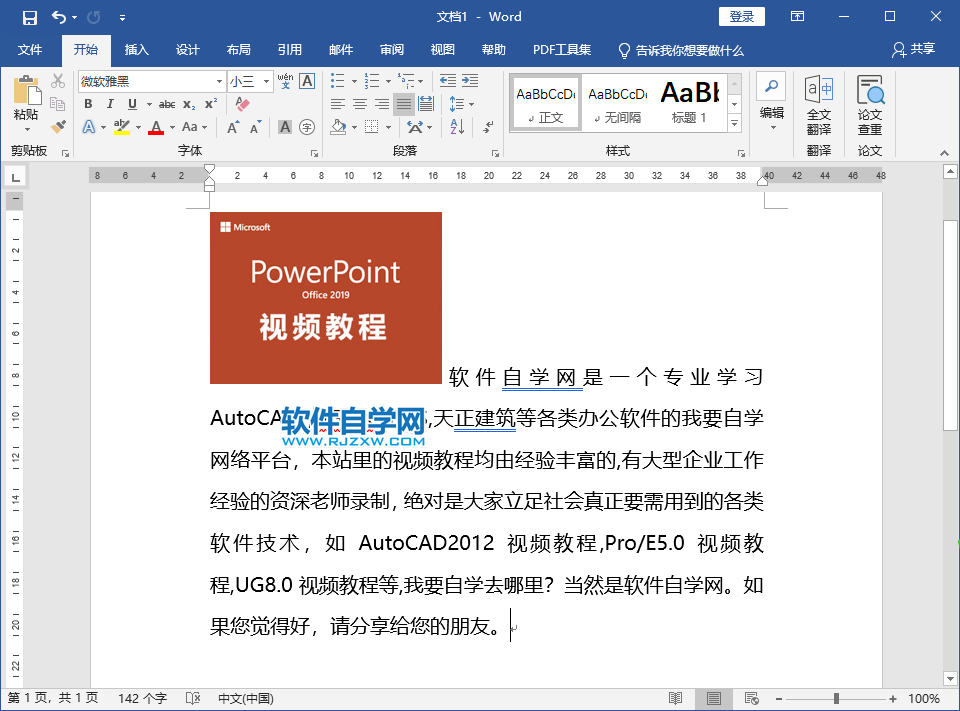The image size is (960, 711).
Task: Switch to the 布局 (Layout) tab
Action: [x=238, y=50]
